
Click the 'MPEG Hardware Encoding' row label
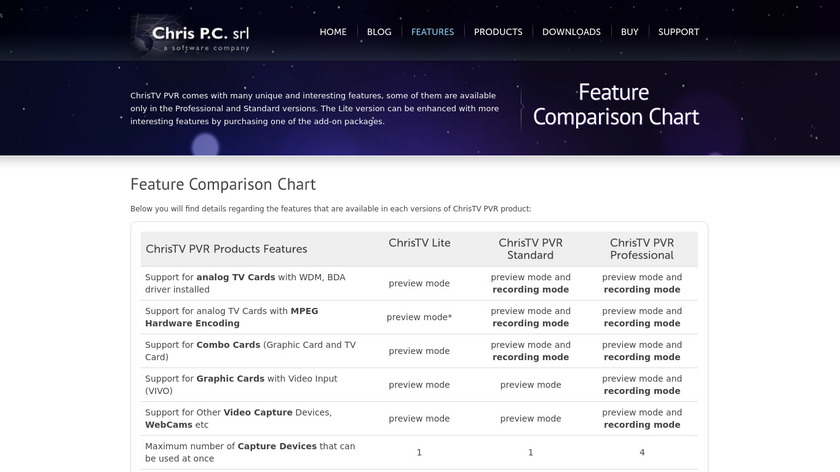(x=231, y=317)
